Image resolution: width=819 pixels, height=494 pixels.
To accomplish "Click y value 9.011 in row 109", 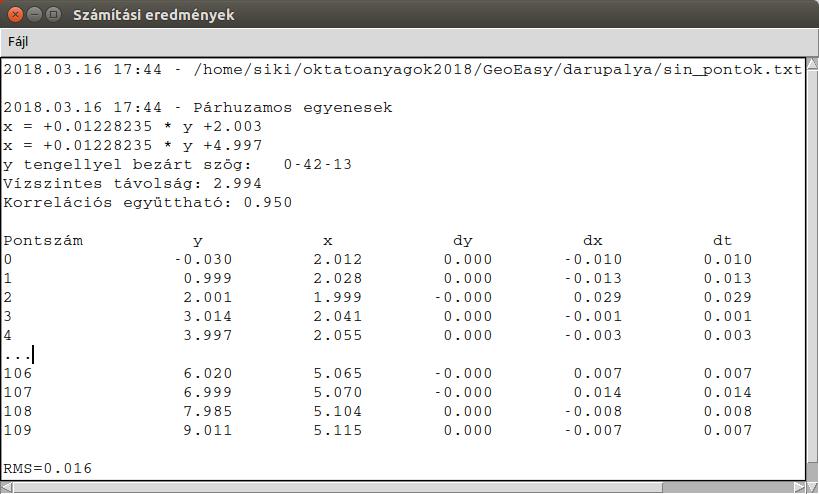I will (207, 430).
